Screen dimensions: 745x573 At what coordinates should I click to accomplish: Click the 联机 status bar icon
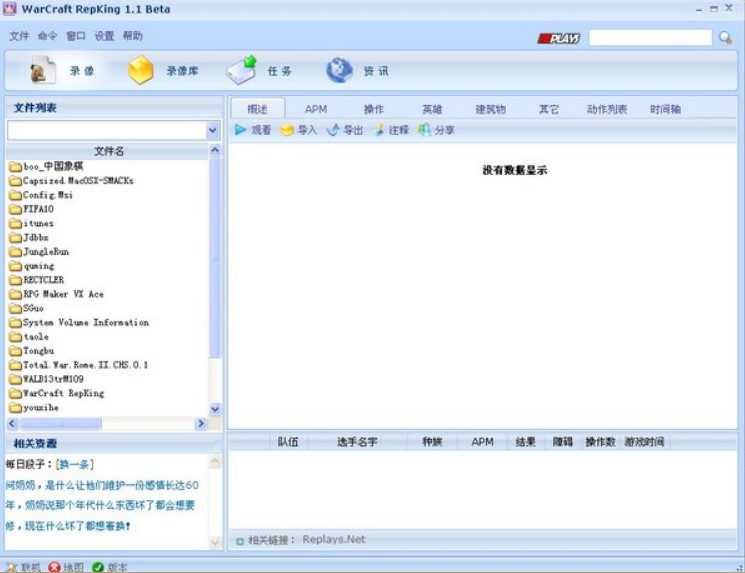[x=11, y=567]
